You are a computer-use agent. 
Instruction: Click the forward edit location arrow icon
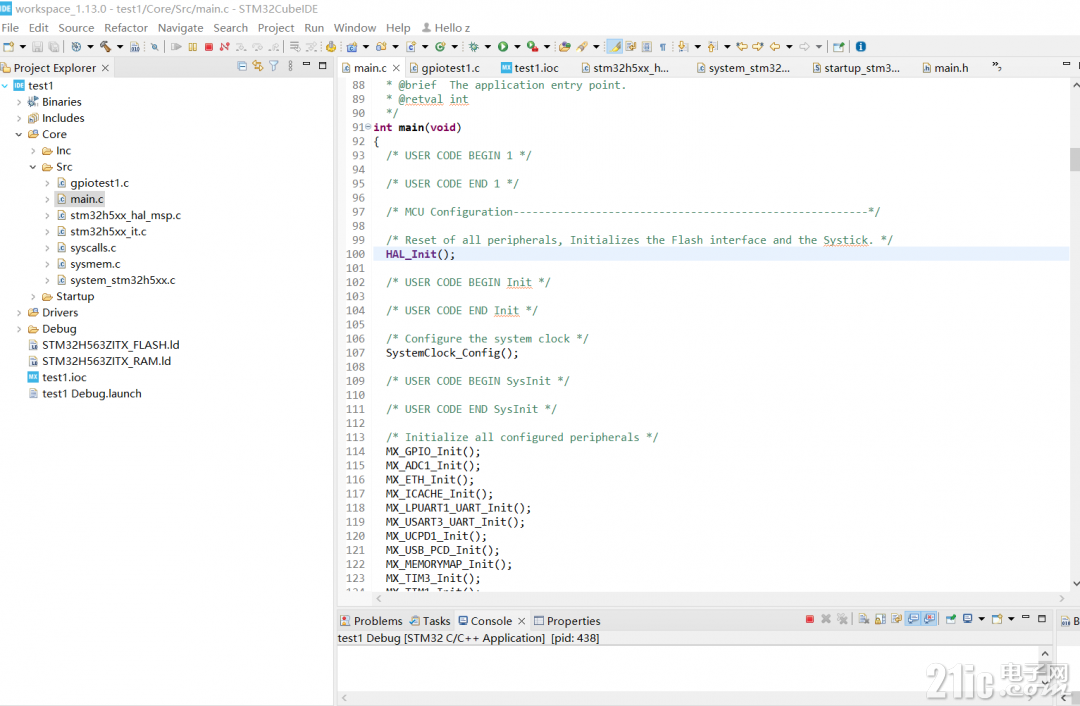click(x=758, y=47)
